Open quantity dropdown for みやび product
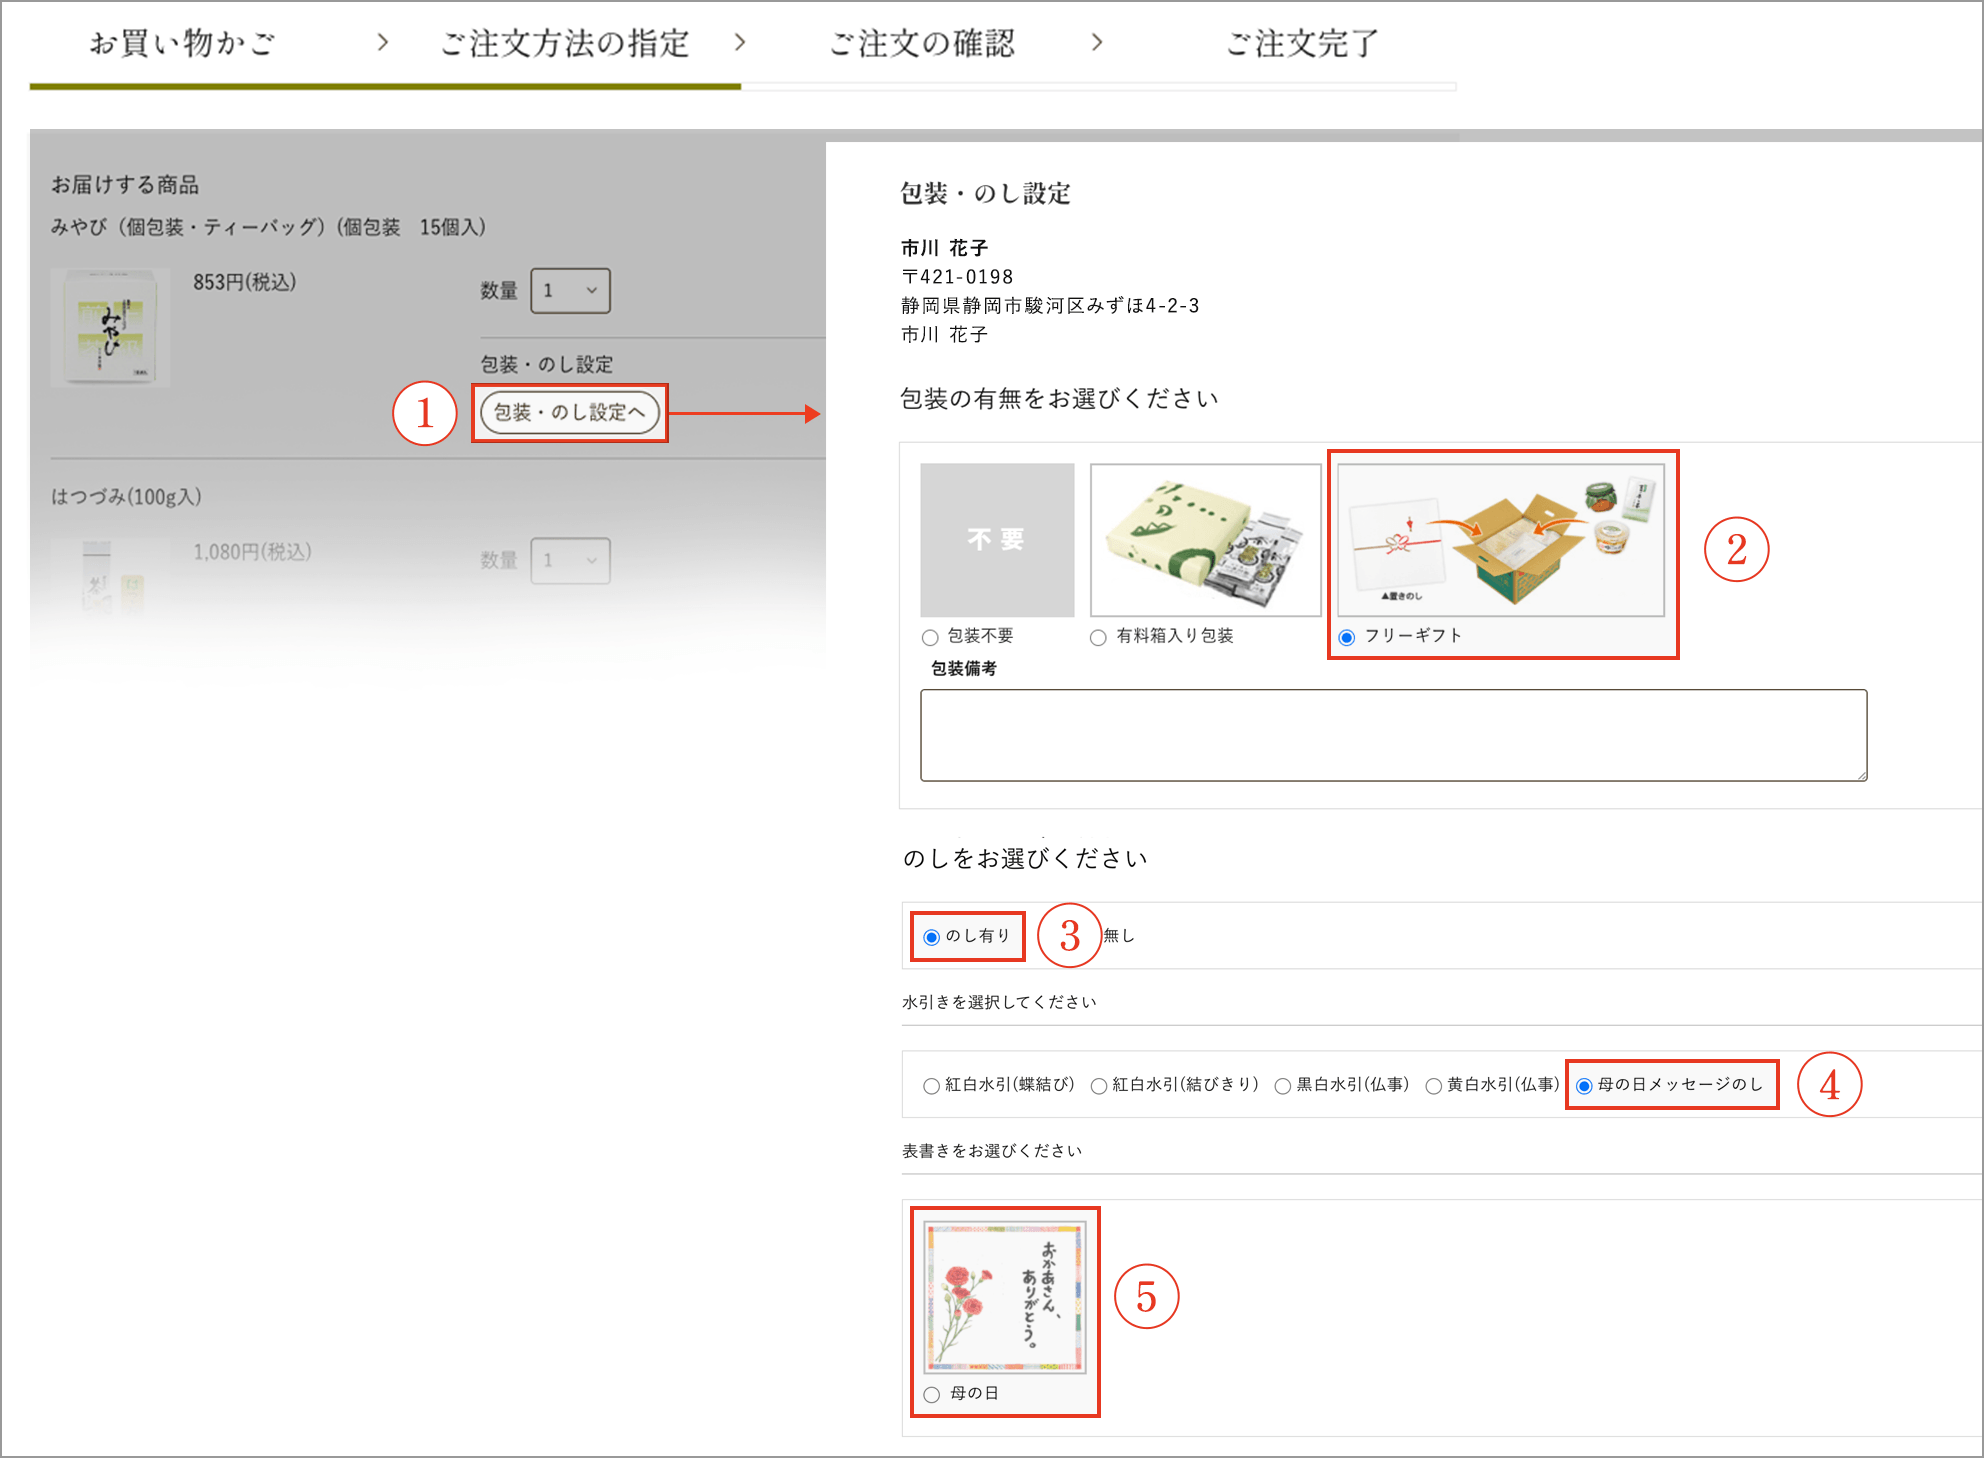Viewport: 1984px width, 1458px height. 569,291
